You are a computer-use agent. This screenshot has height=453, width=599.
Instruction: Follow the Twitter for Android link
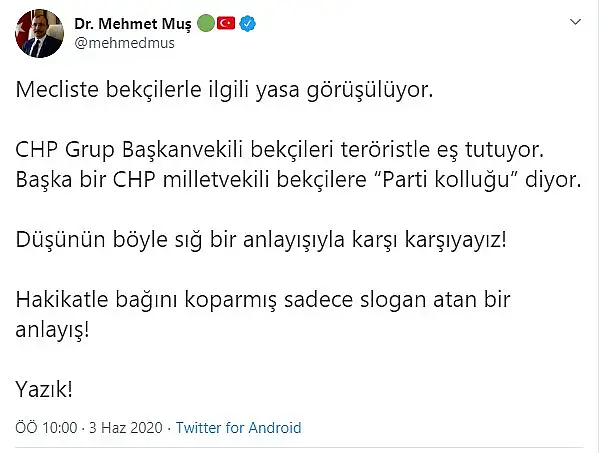pyautogui.click(x=239, y=428)
